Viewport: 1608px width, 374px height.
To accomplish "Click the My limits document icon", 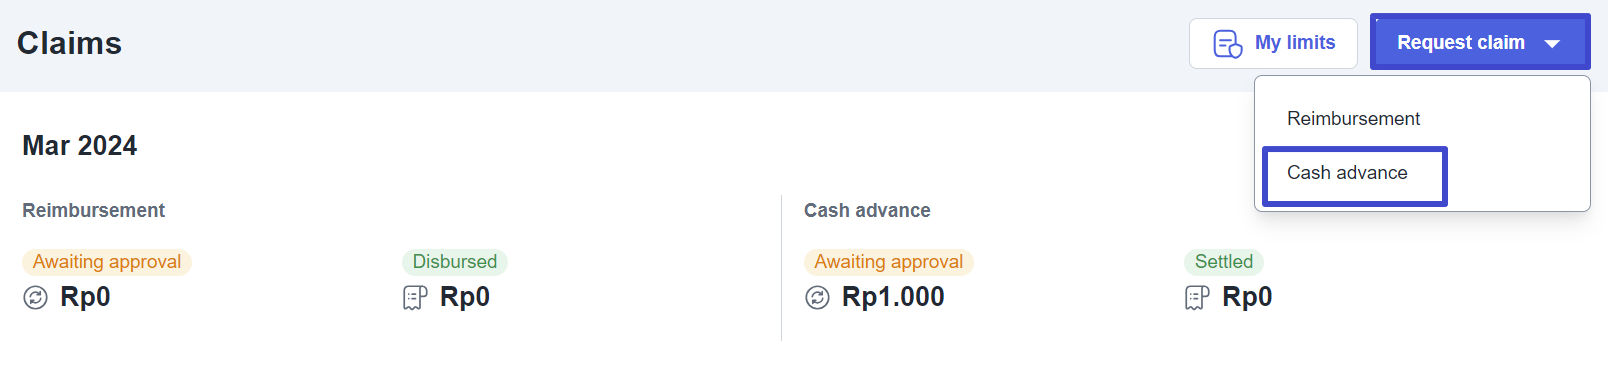I will pos(1227,44).
